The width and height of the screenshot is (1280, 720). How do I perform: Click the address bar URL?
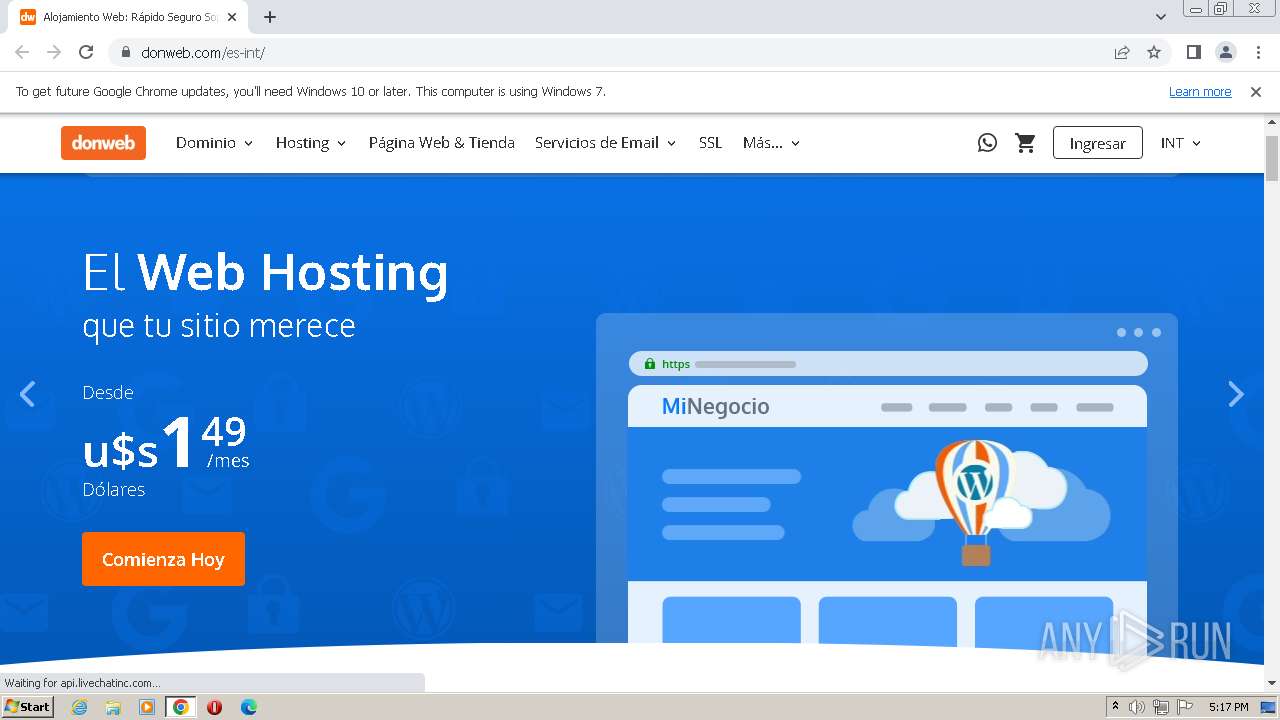(x=203, y=52)
